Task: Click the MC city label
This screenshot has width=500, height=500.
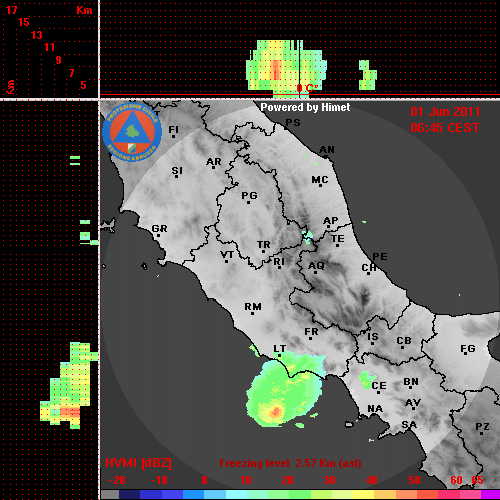Action: (x=320, y=180)
